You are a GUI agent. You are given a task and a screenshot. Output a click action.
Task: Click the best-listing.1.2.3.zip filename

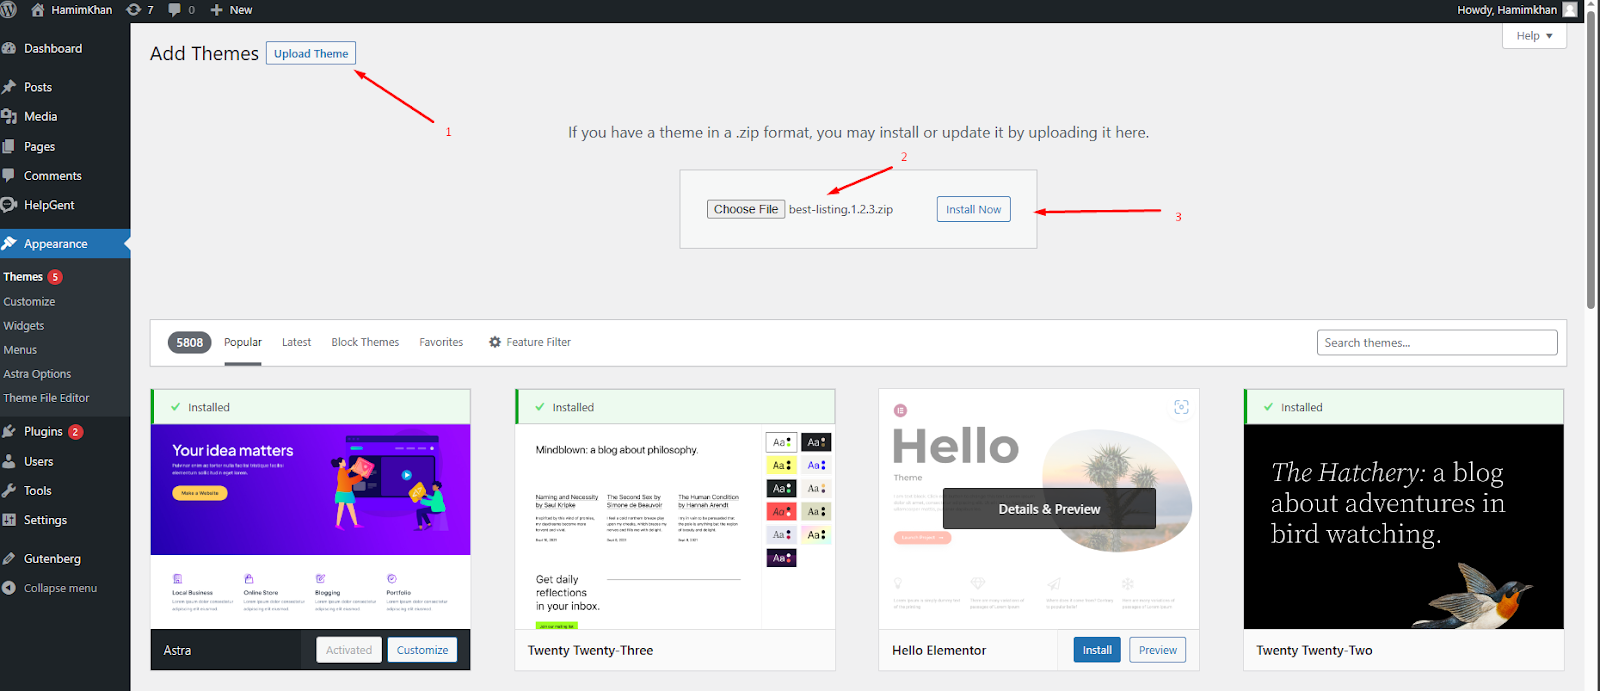[x=841, y=209]
